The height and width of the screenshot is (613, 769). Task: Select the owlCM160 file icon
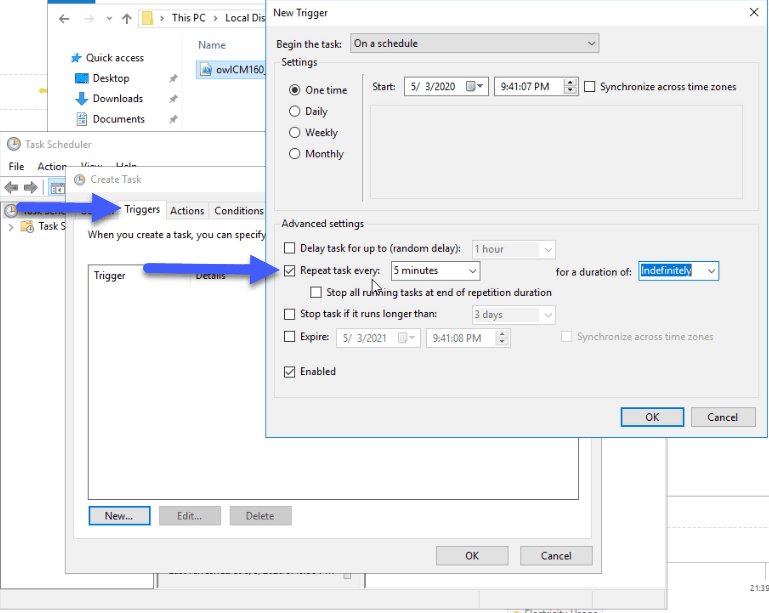pyautogui.click(x=206, y=70)
